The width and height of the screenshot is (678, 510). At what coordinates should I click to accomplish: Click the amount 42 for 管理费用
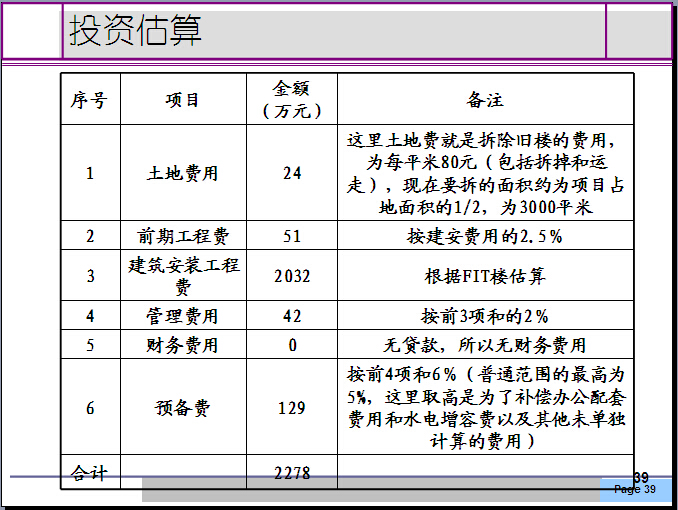pyautogui.click(x=292, y=316)
